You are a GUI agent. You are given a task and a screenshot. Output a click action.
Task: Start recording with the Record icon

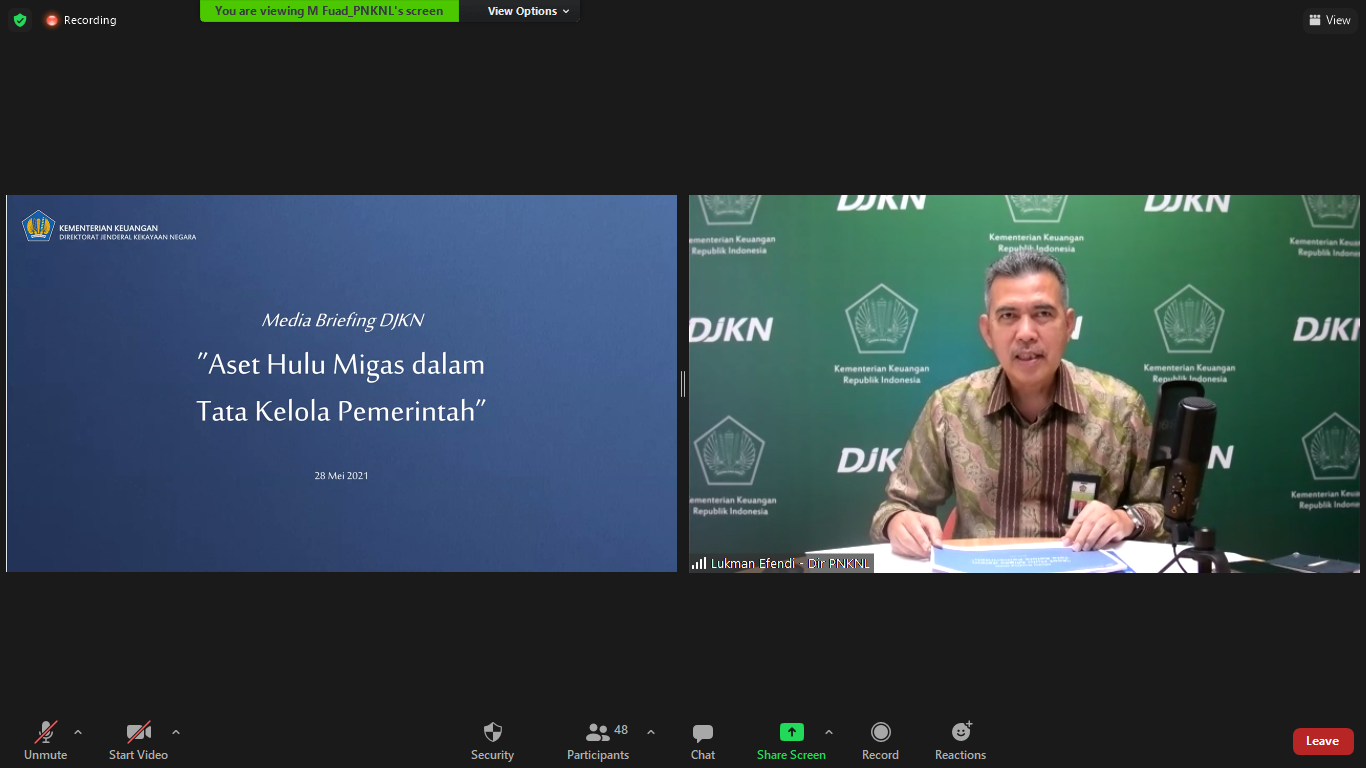tap(880, 733)
